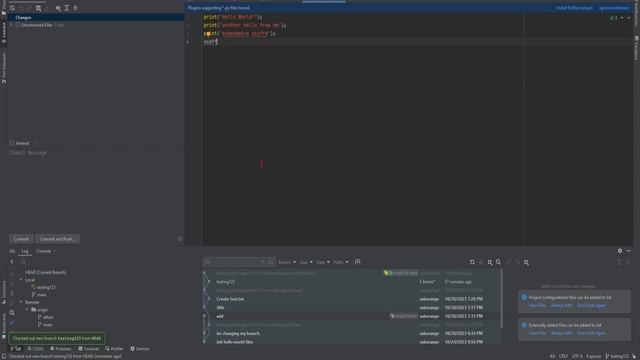Collapse the Local branches node
This screenshot has width=640, height=360.
[21, 280]
